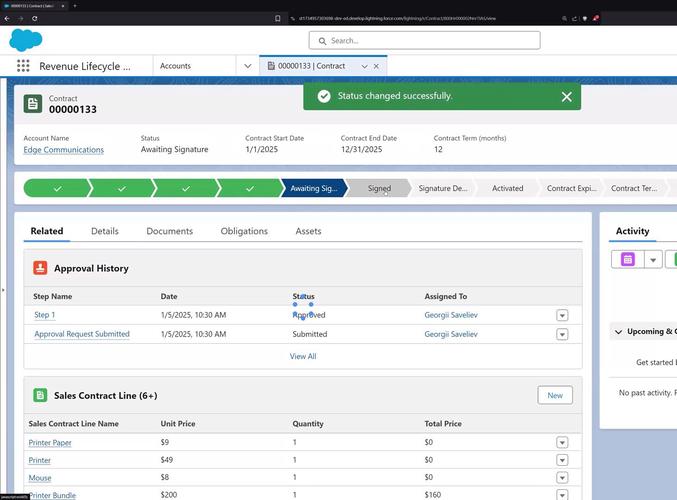
Task: Click the browser address bar URL
Action: 397,19
